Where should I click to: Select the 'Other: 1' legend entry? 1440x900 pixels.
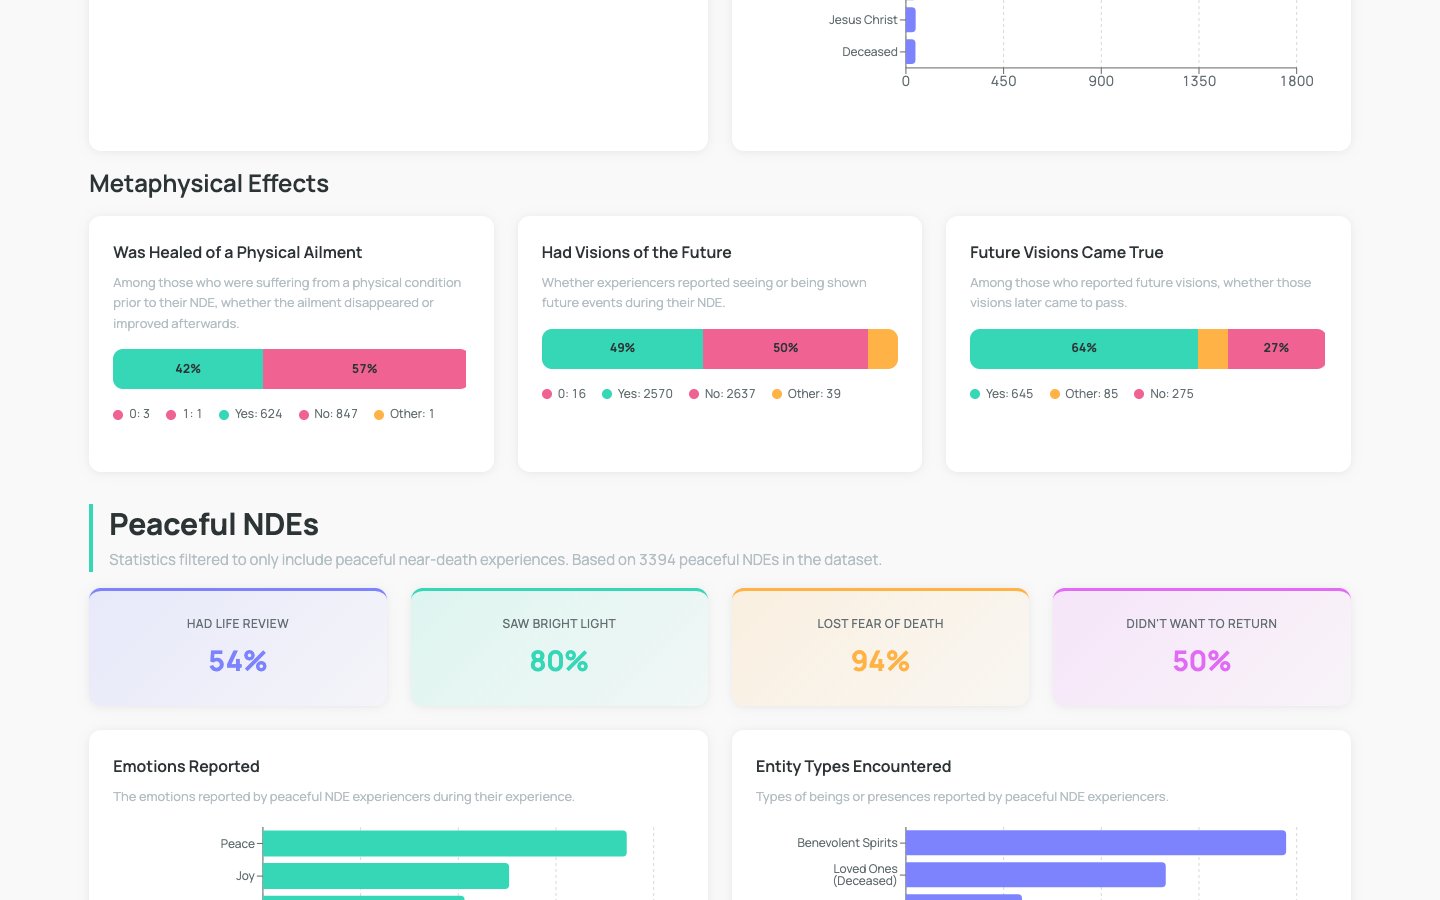pos(404,414)
